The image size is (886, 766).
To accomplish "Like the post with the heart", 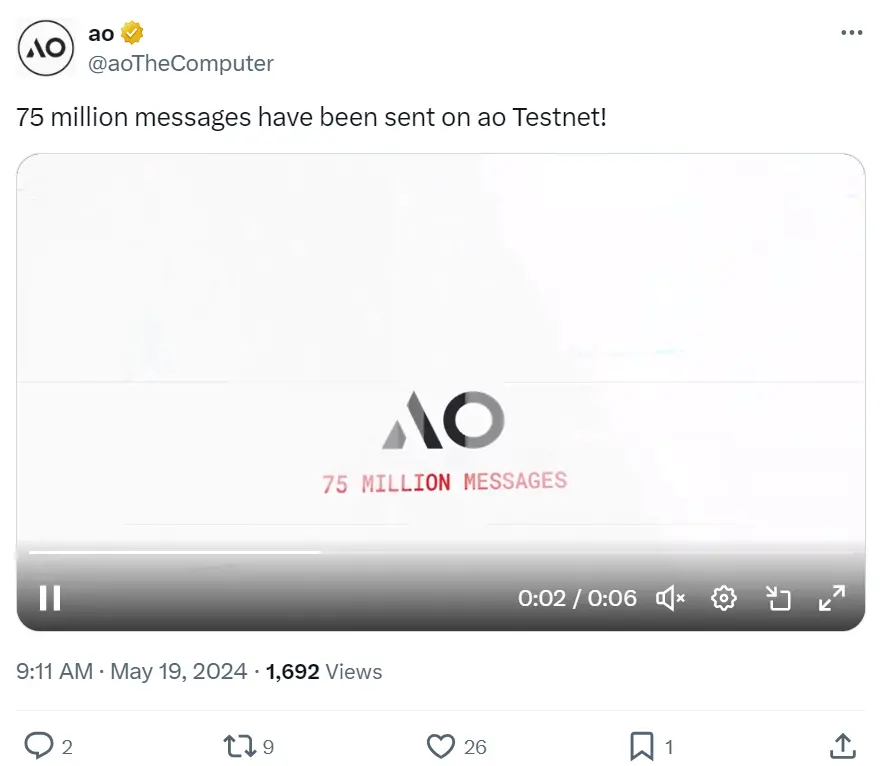I will (441, 746).
